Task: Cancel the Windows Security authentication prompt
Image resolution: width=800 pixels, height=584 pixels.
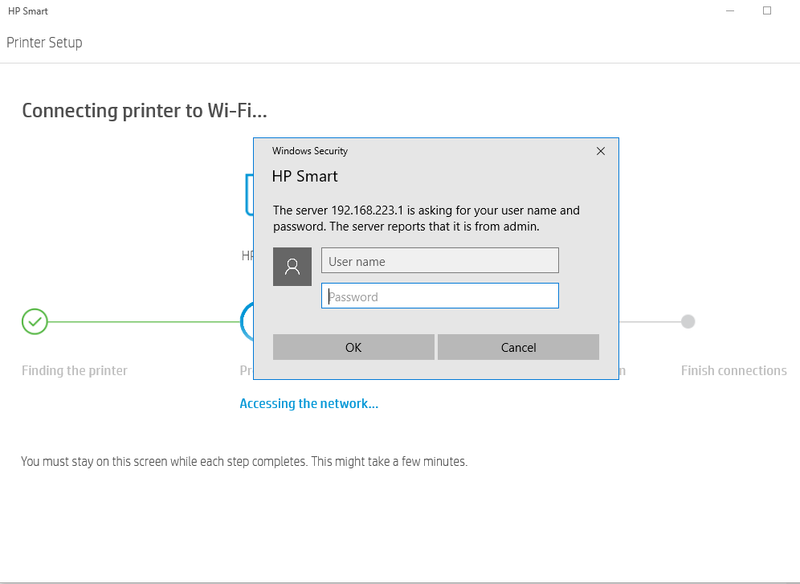Action: (x=519, y=347)
